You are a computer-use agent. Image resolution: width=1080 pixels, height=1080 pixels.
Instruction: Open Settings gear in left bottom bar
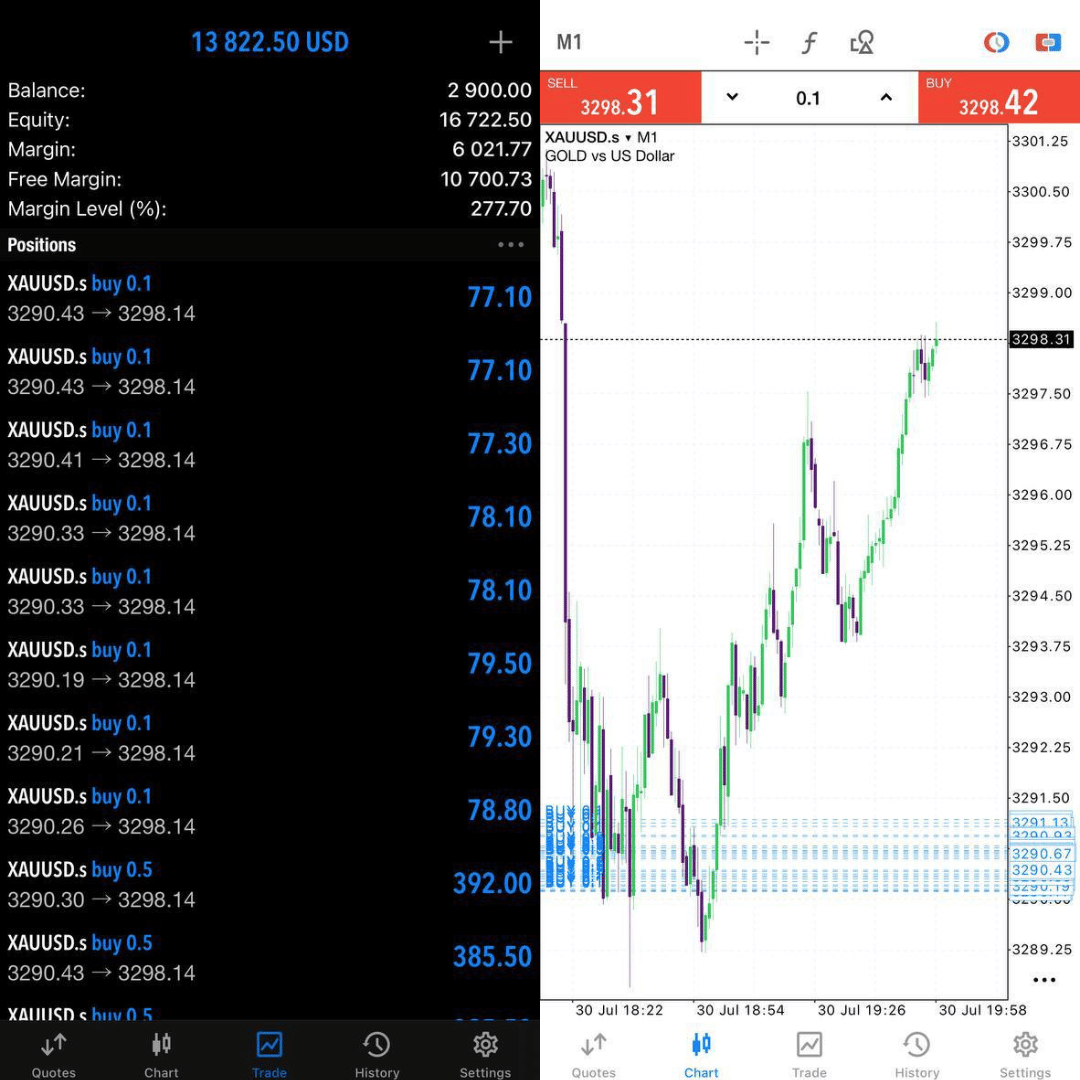click(x=485, y=1054)
